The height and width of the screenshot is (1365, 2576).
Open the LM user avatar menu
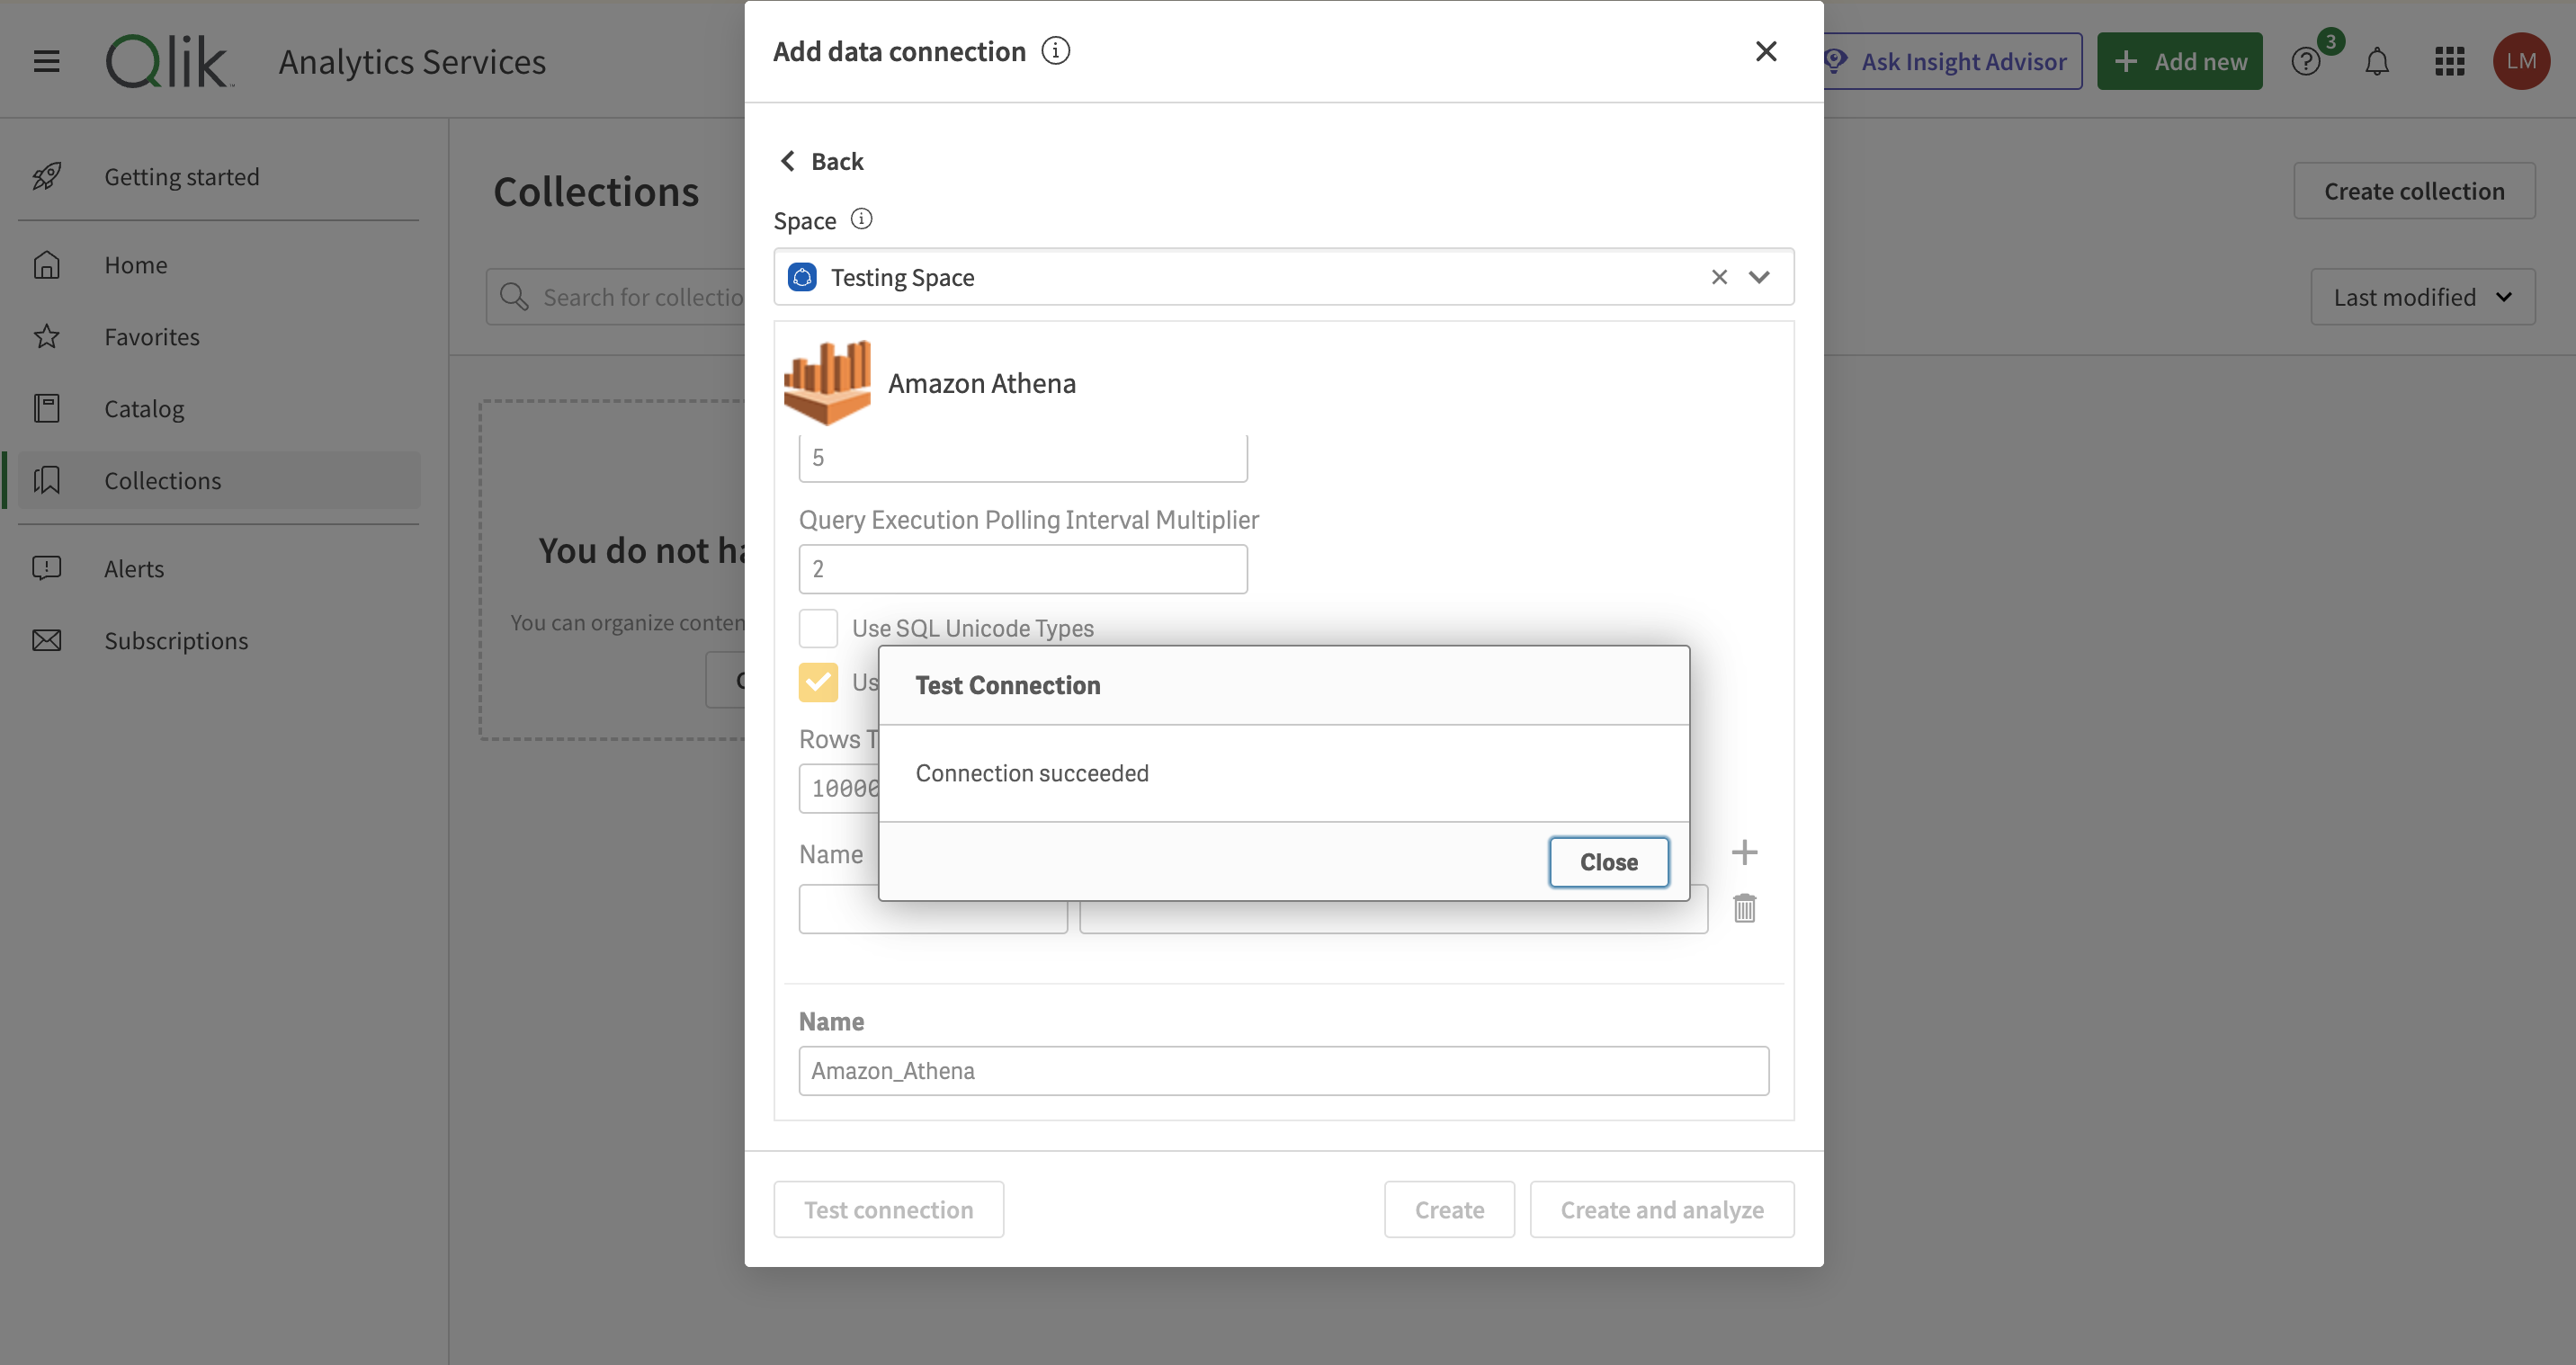click(x=2521, y=61)
